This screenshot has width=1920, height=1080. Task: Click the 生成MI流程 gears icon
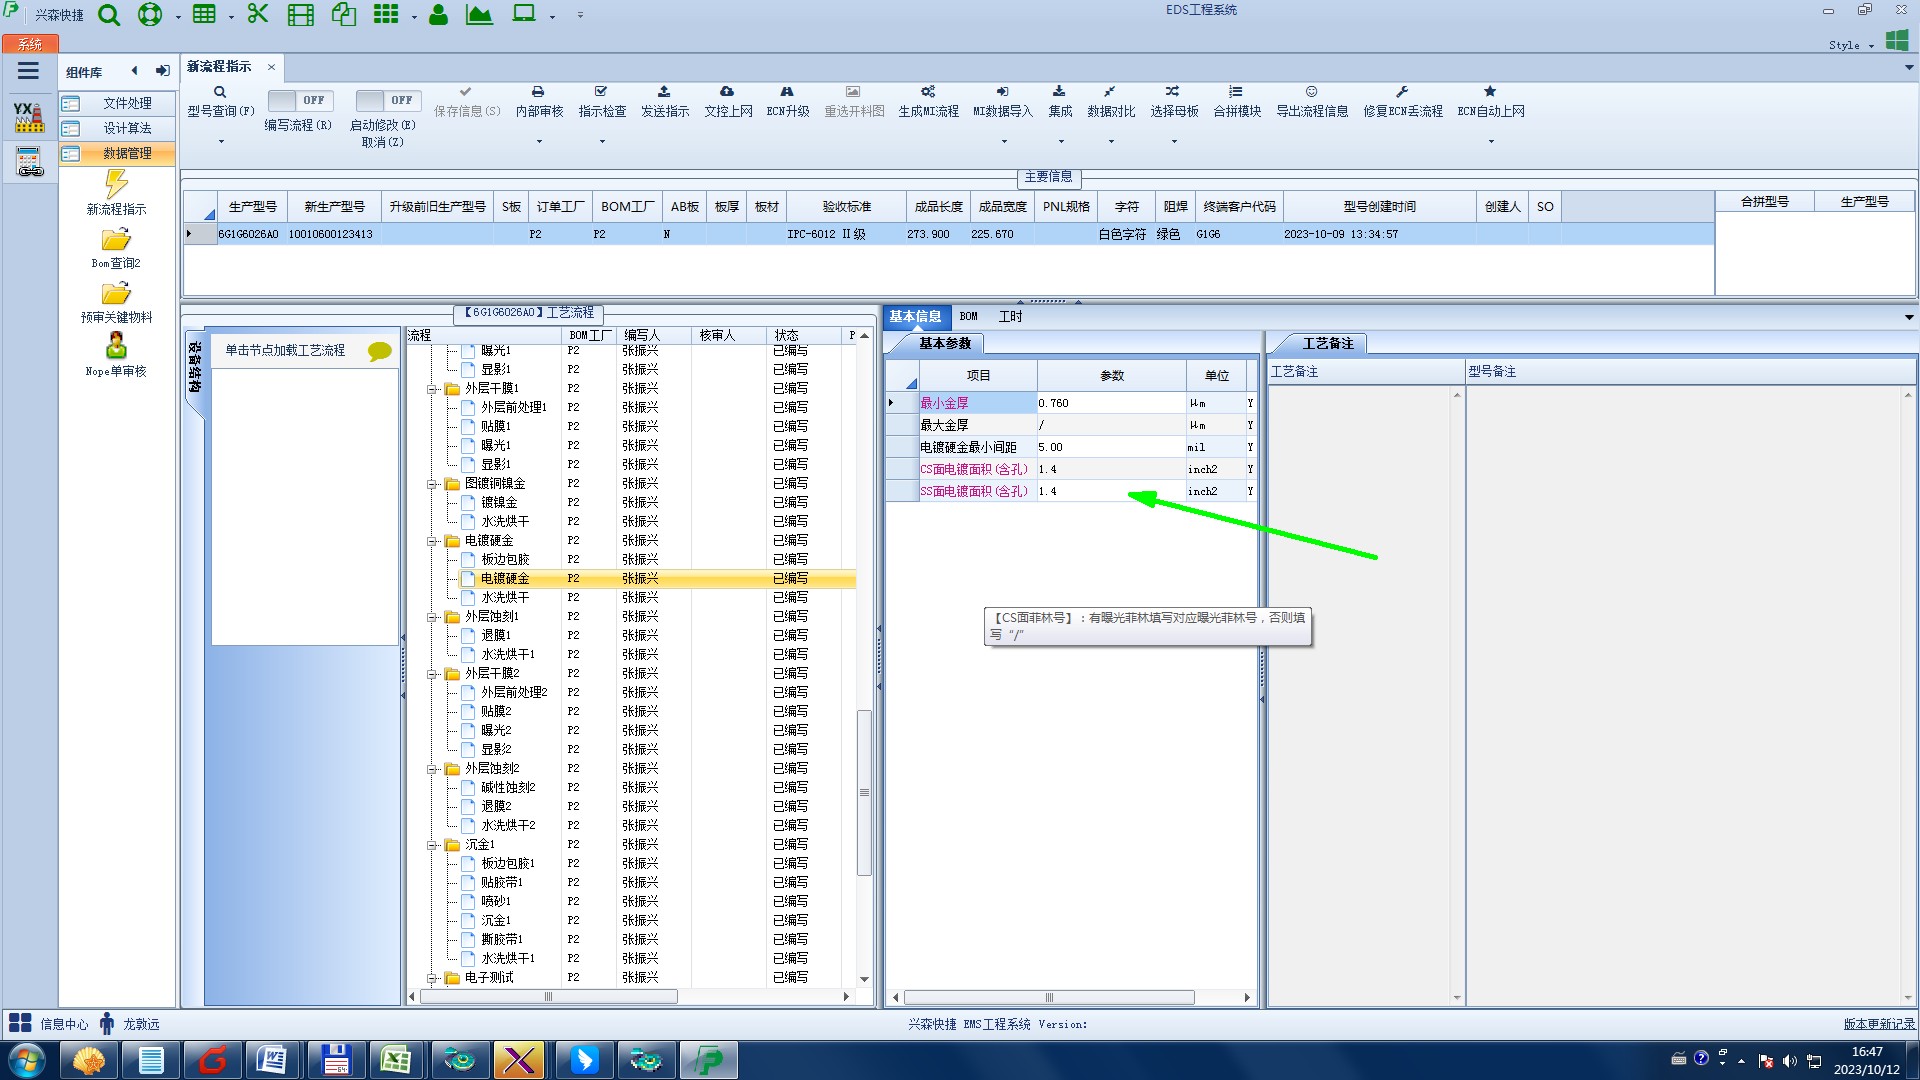point(928,92)
